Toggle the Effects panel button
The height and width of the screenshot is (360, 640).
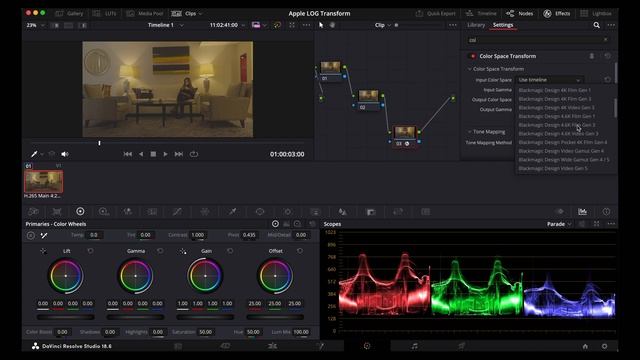click(557, 13)
